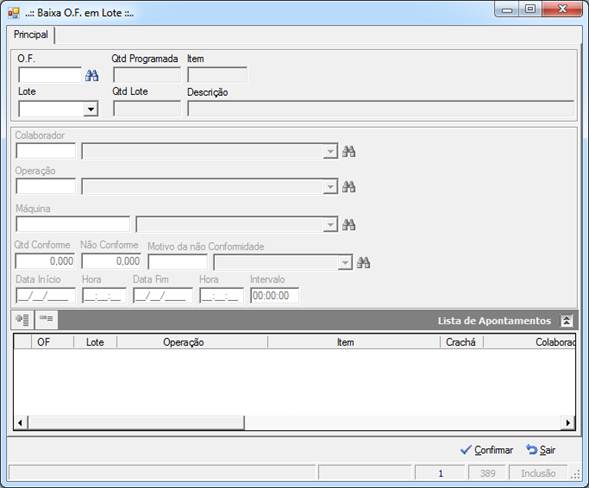Focus the Motivo da não Conformidade code field
Screen dimensions: 589x488
click(178, 262)
